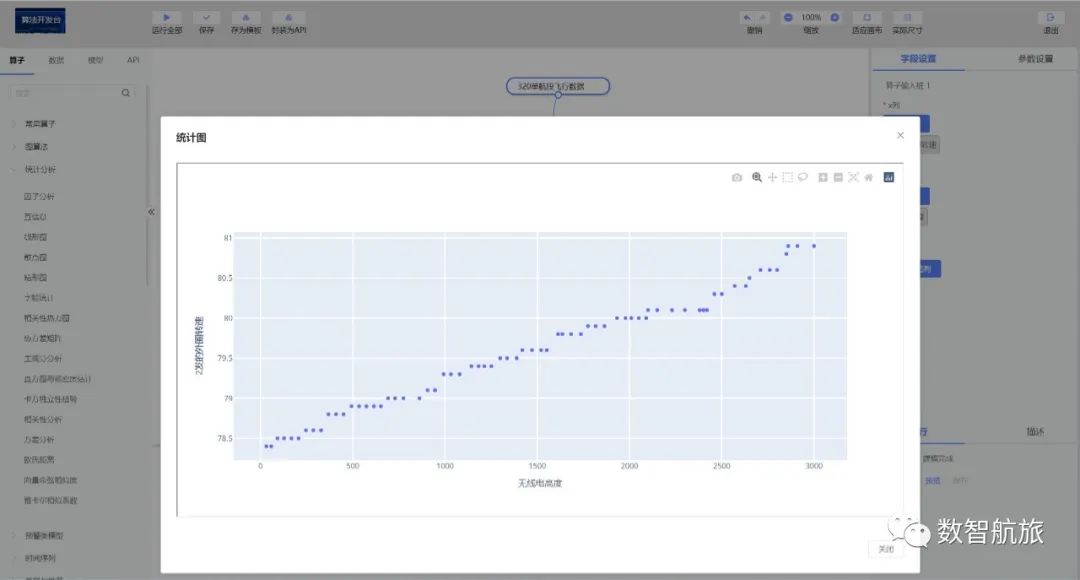Click the 运行全部 play icon in the toolbar
Viewport: 1080px width, 580px height.
click(167, 17)
